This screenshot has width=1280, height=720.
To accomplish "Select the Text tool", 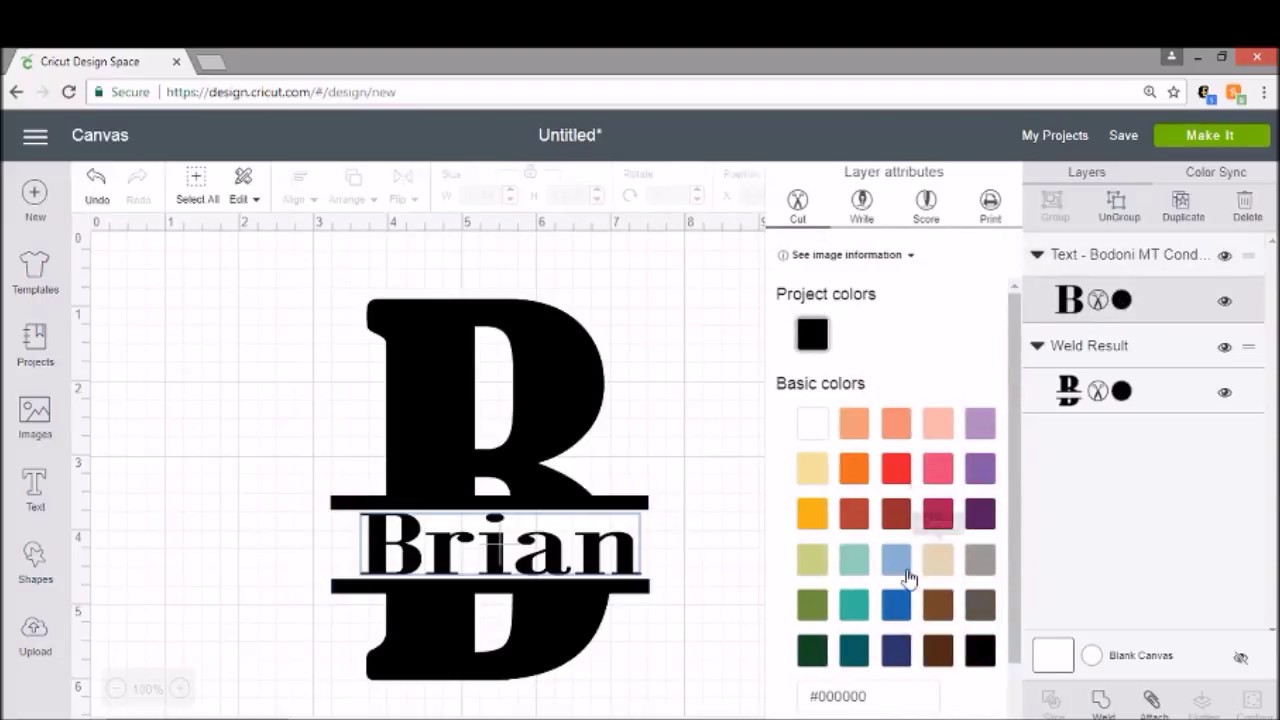I will pos(35,490).
